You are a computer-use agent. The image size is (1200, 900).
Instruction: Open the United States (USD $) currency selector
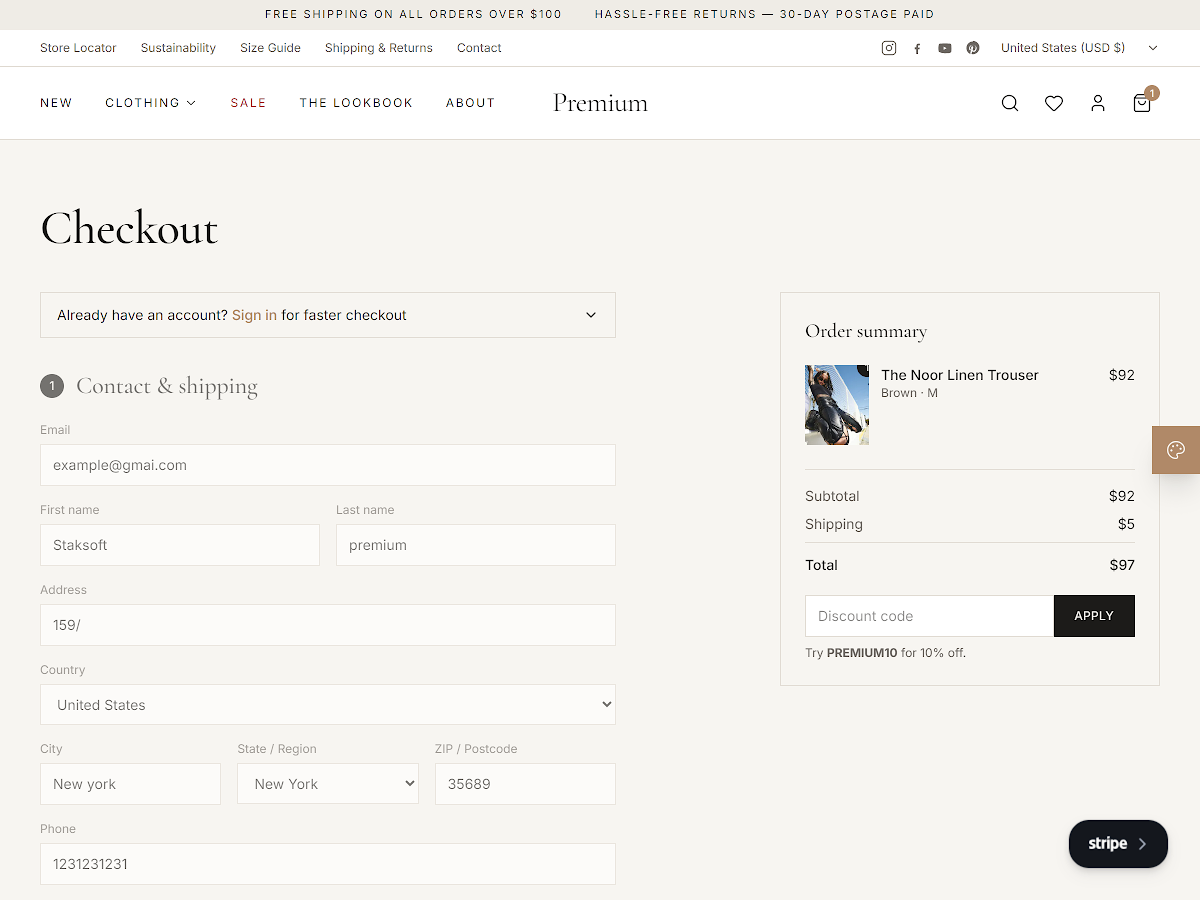click(x=1079, y=48)
